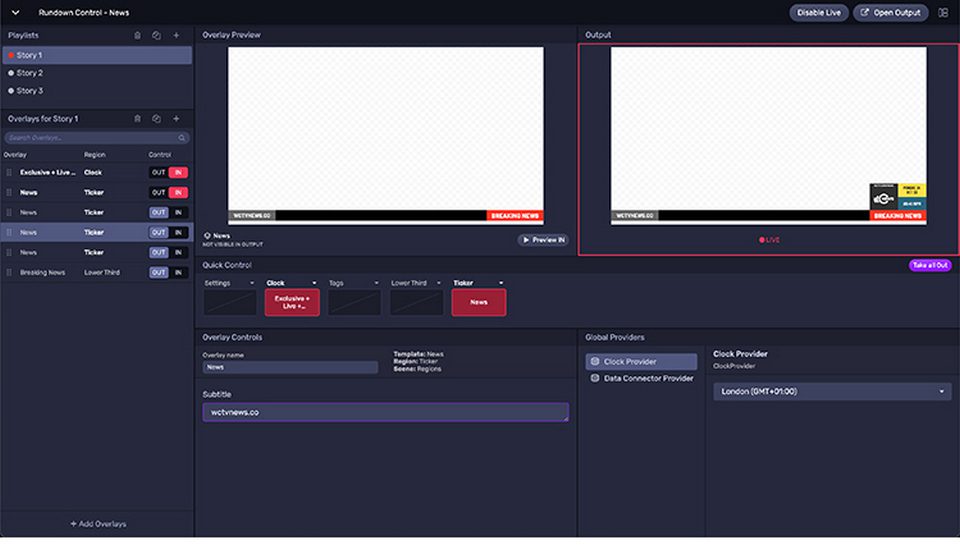
Task: Click the red News ticker quick control tile
Action: pyautogui.click(x=479, y=303)
